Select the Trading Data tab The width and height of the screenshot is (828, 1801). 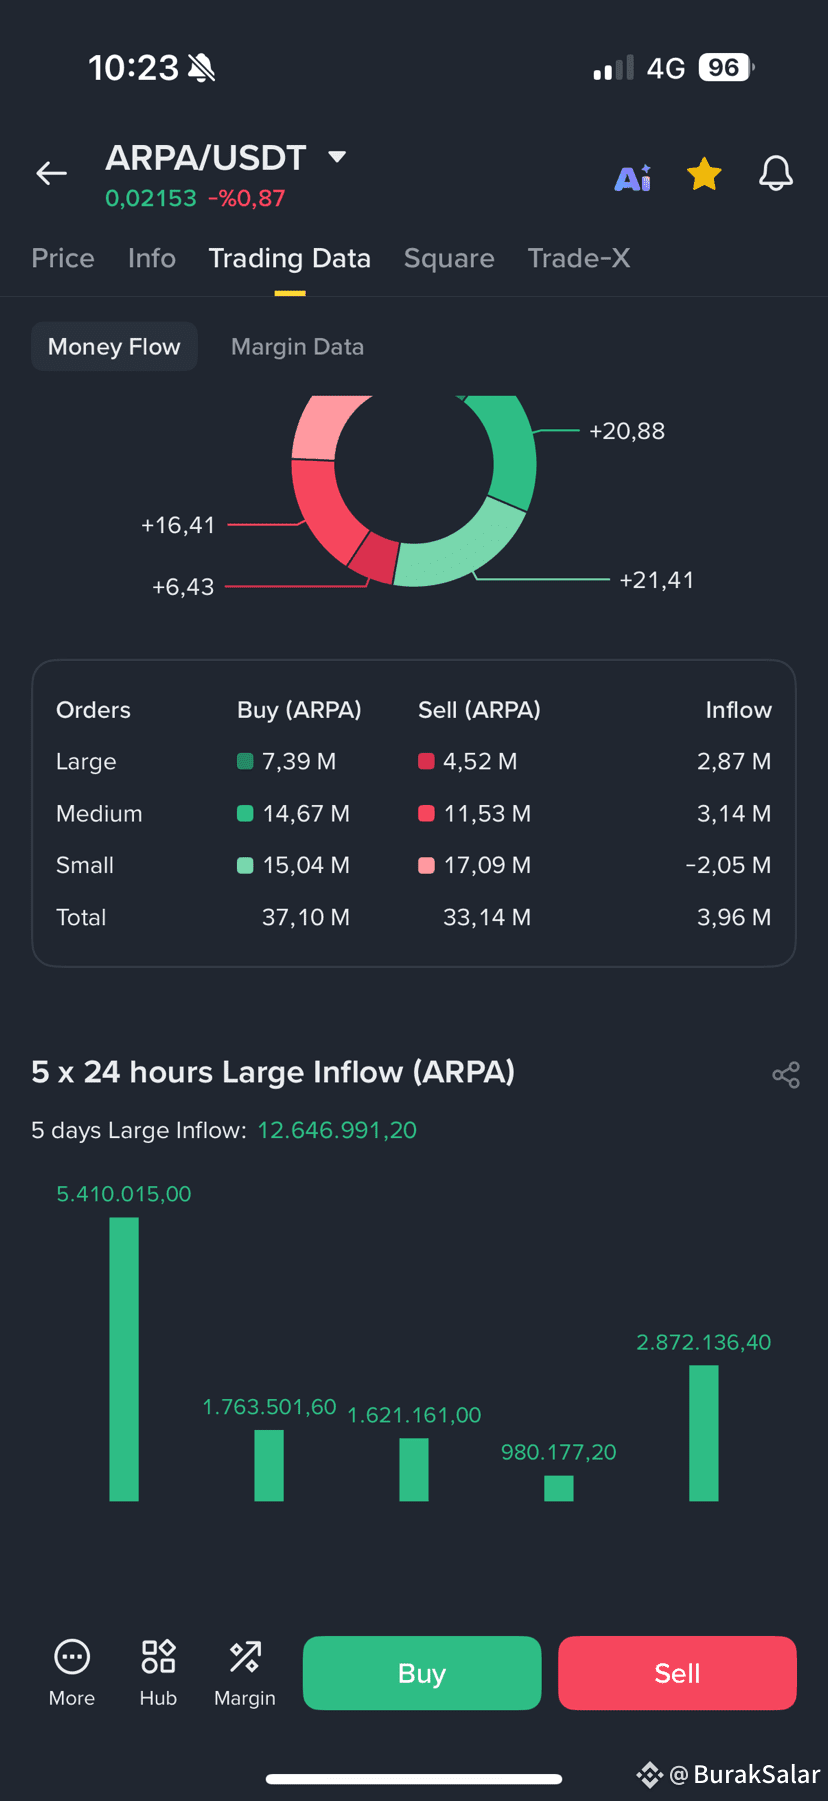[x=290, y=258]
